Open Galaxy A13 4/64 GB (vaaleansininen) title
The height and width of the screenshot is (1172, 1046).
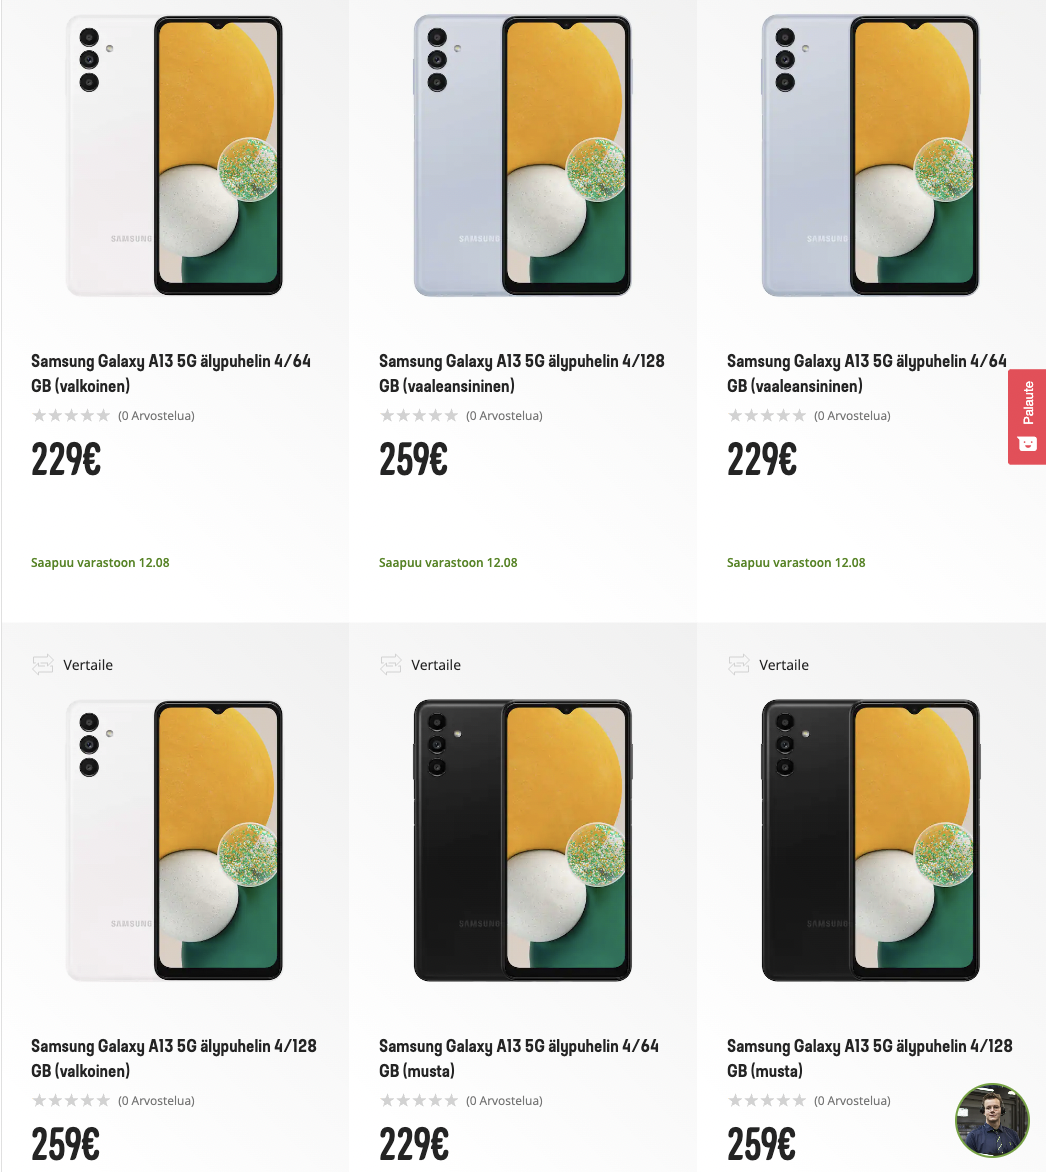click(x=866, y=373)
